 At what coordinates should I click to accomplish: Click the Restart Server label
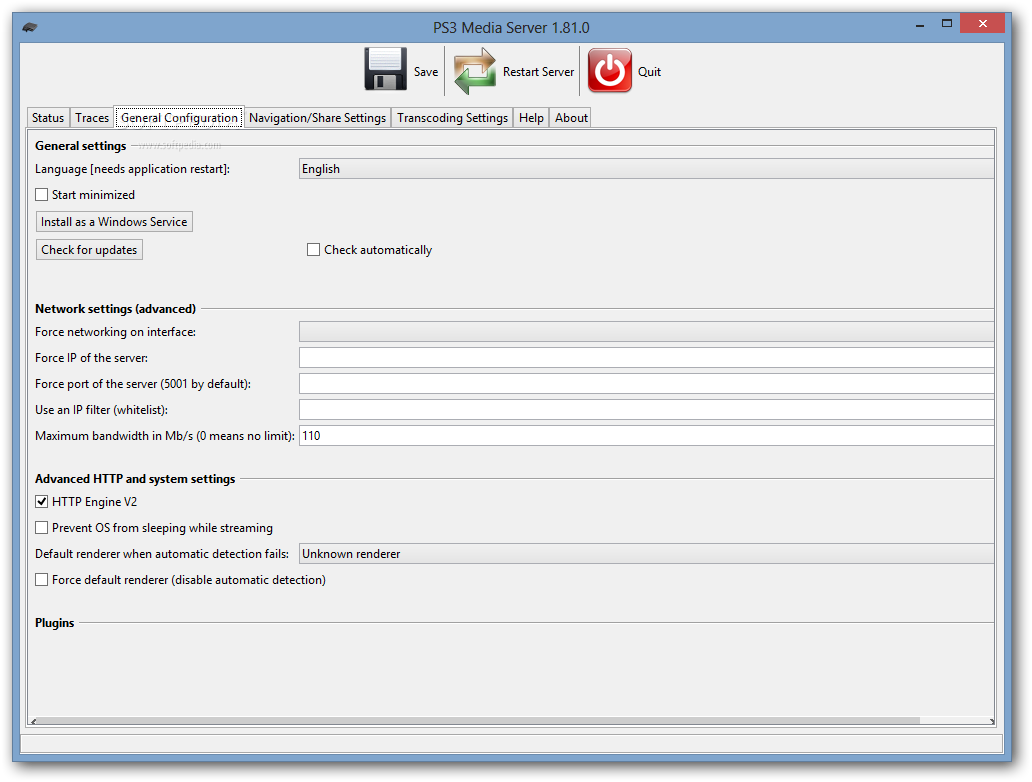pyautogui.click(x=538, y=72)
